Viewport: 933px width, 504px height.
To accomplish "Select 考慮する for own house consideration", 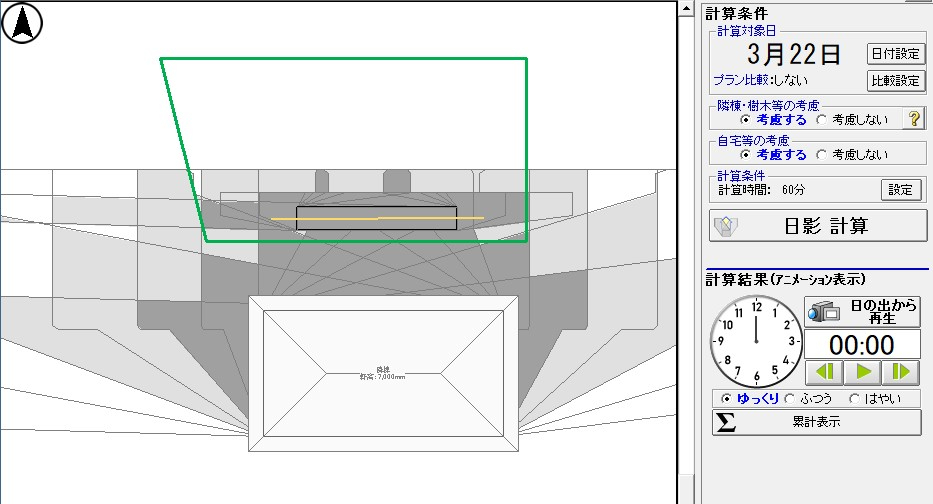I will 746,155.
